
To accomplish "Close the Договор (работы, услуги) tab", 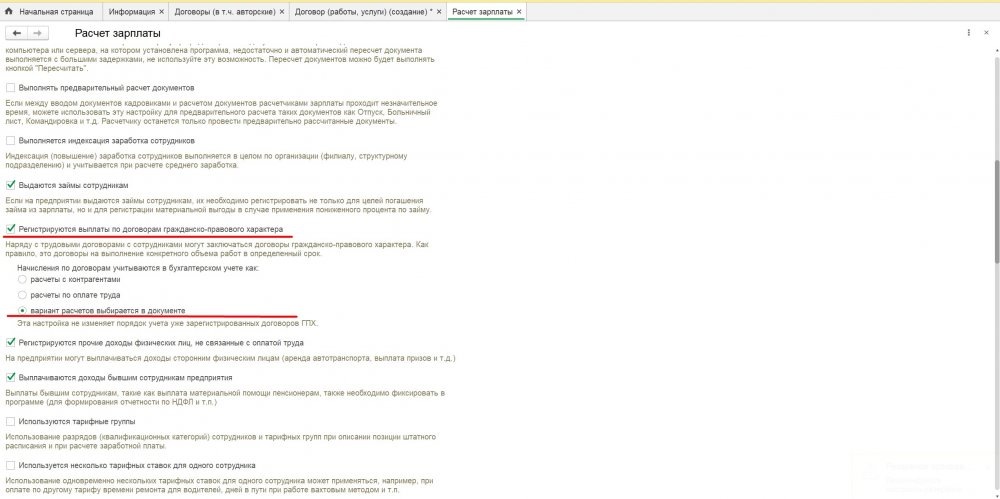I will (x=439, y=11).
